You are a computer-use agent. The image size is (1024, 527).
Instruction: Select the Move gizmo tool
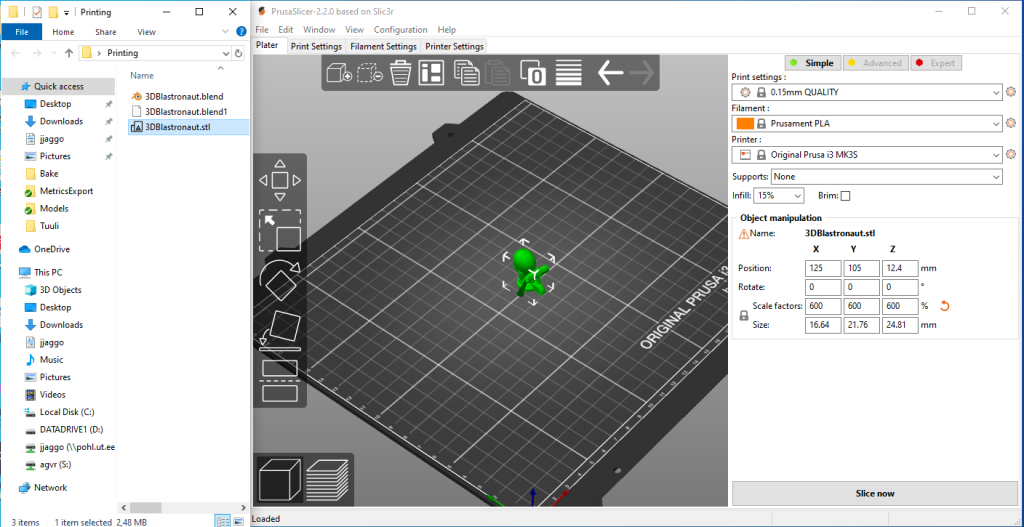click(280, 180)
